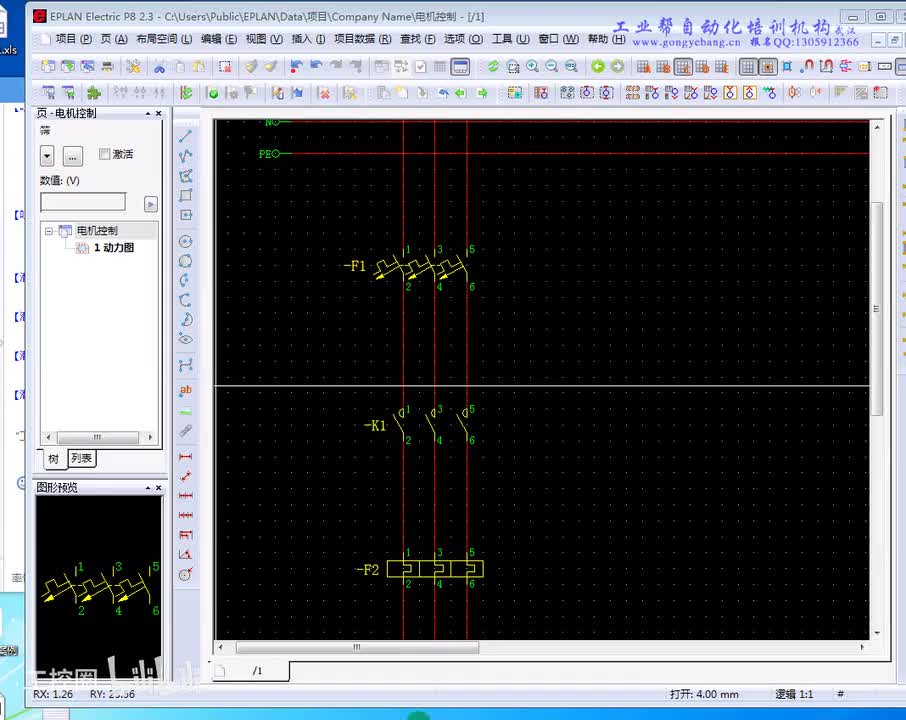Screen dimensions: 906x720
Task: Toggle the Grid C size button
Action: 683,67
